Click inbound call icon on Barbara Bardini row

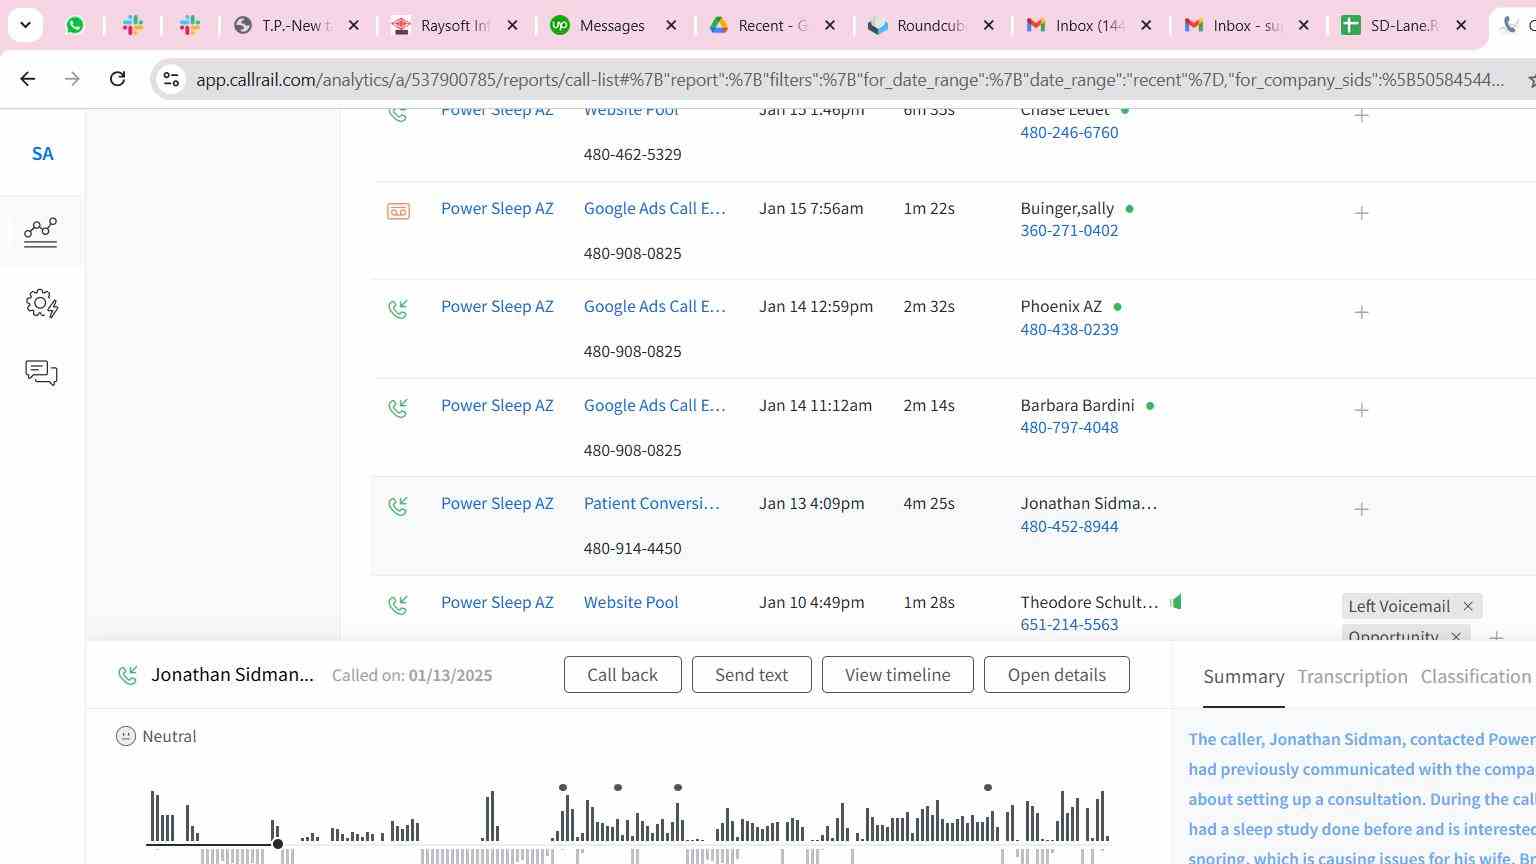(398, 407)
